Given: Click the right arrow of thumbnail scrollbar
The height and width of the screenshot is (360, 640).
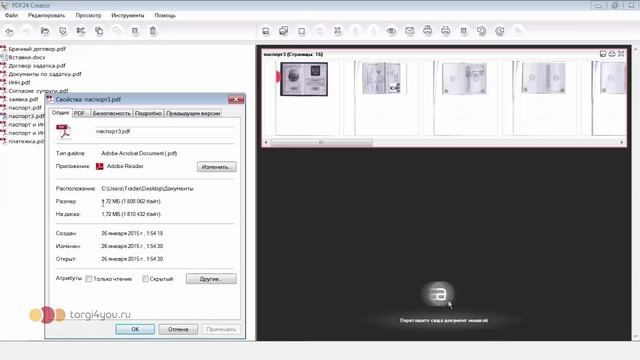Looking at the screenshot, I should point(622,142).
